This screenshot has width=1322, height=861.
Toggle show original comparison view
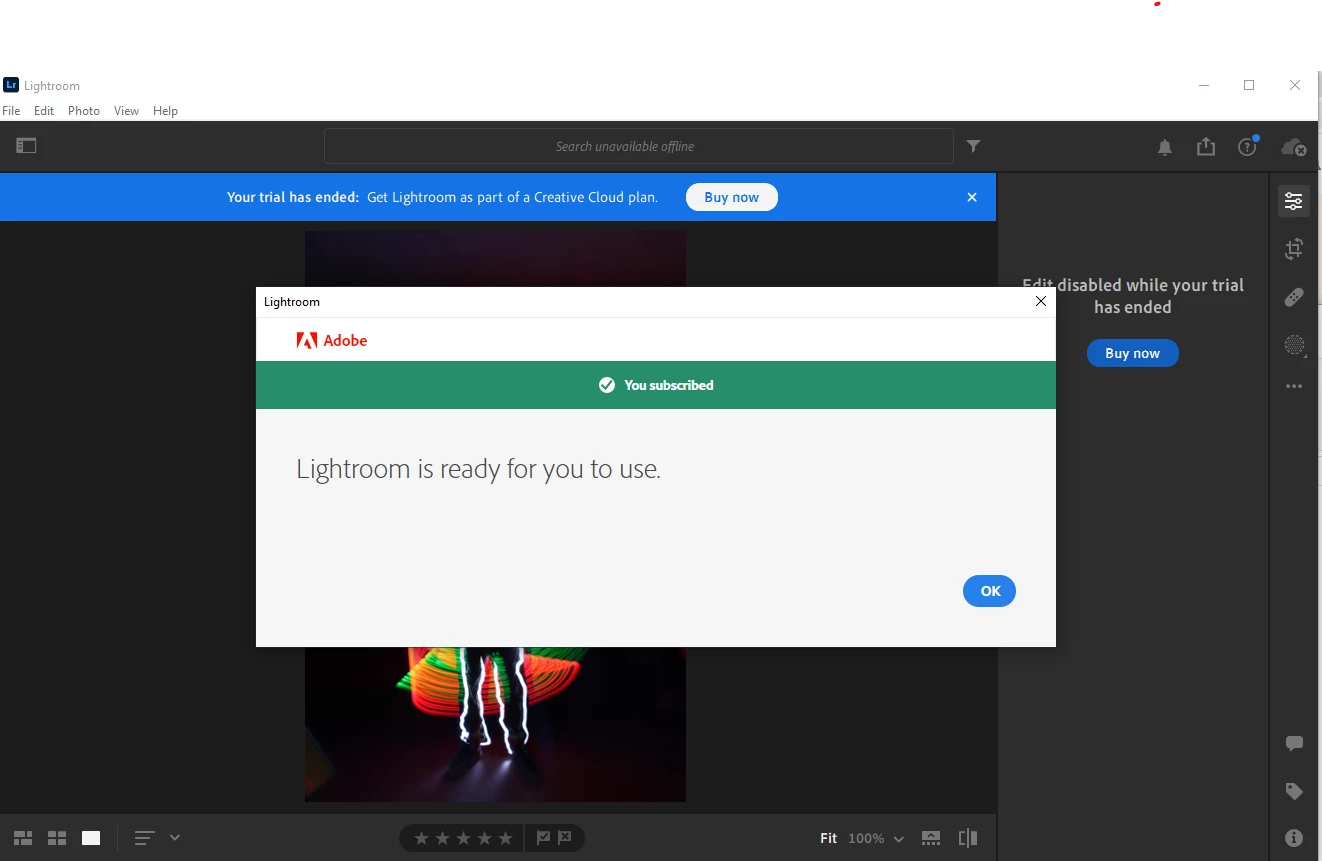point(967,838)
